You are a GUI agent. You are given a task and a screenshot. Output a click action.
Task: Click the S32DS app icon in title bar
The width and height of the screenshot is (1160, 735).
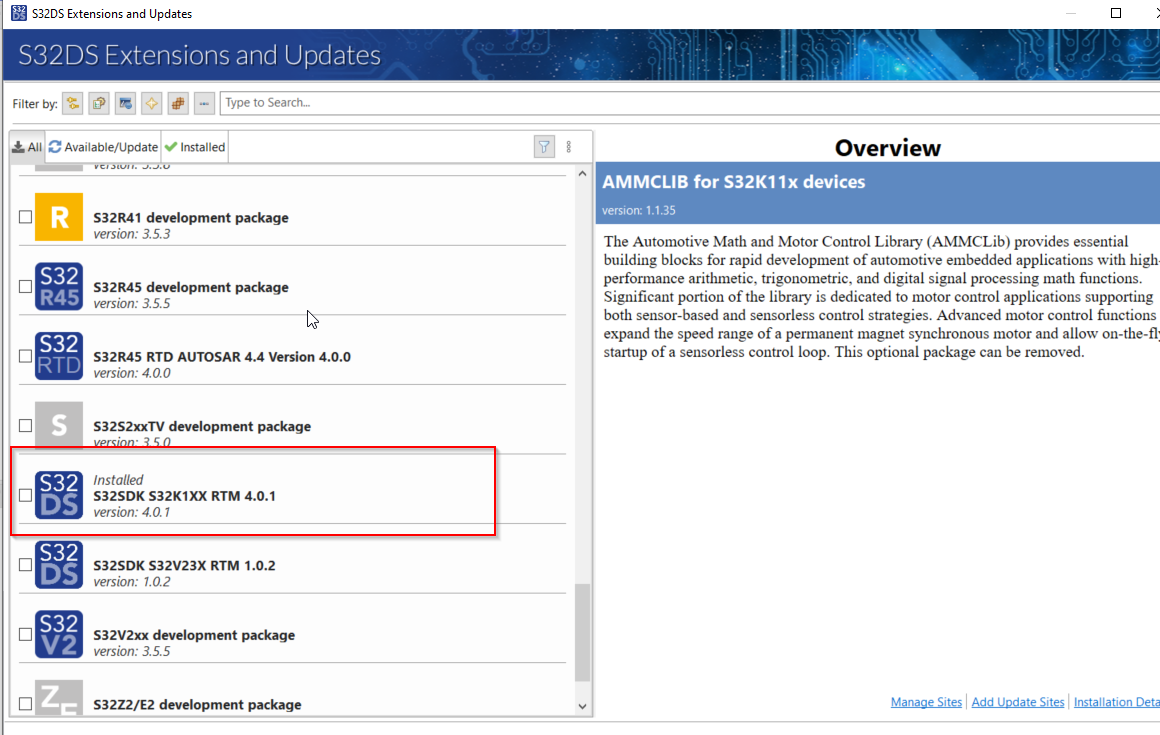[x=19, y=13]
